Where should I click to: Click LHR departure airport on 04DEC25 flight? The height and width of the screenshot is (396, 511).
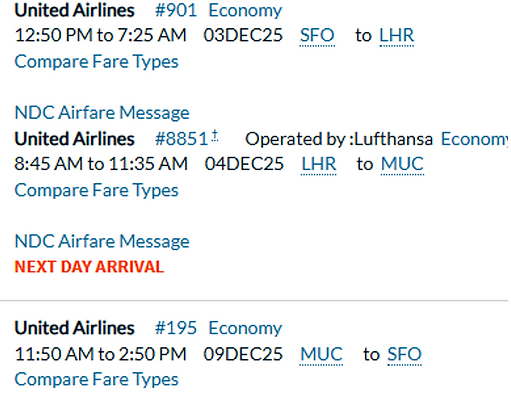[x=319, y=164]
